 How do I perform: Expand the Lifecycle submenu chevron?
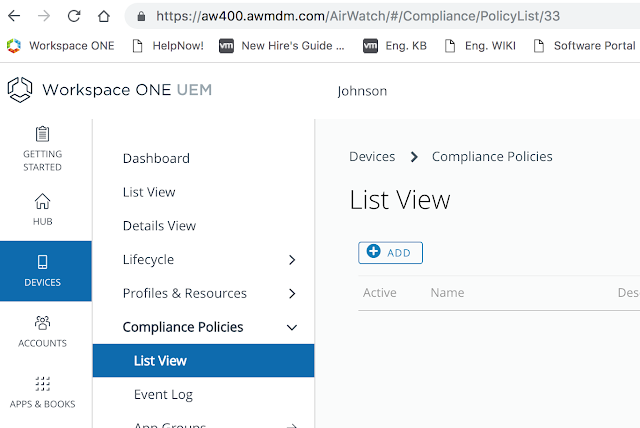pos(292,260)
